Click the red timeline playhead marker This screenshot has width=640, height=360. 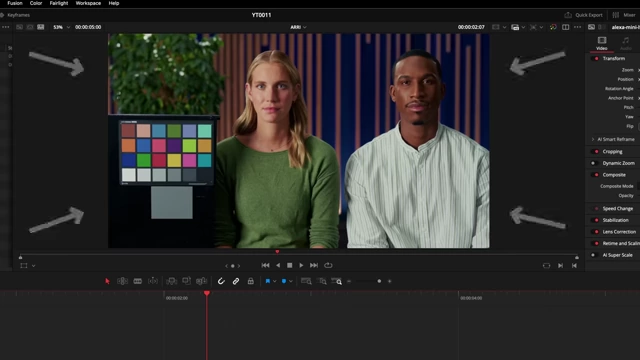[x=207, y=293]
